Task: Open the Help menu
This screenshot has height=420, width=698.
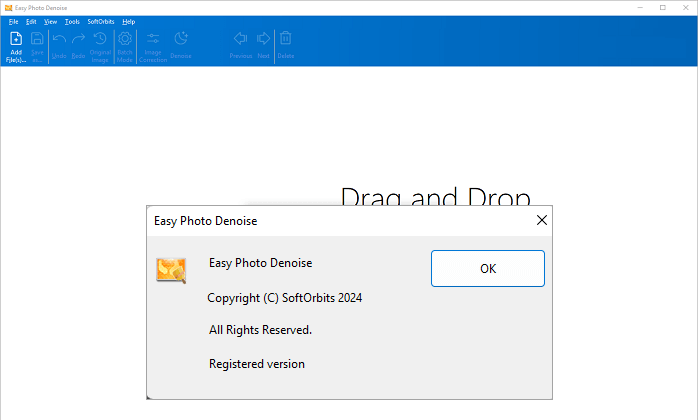Action: (128, 21)
